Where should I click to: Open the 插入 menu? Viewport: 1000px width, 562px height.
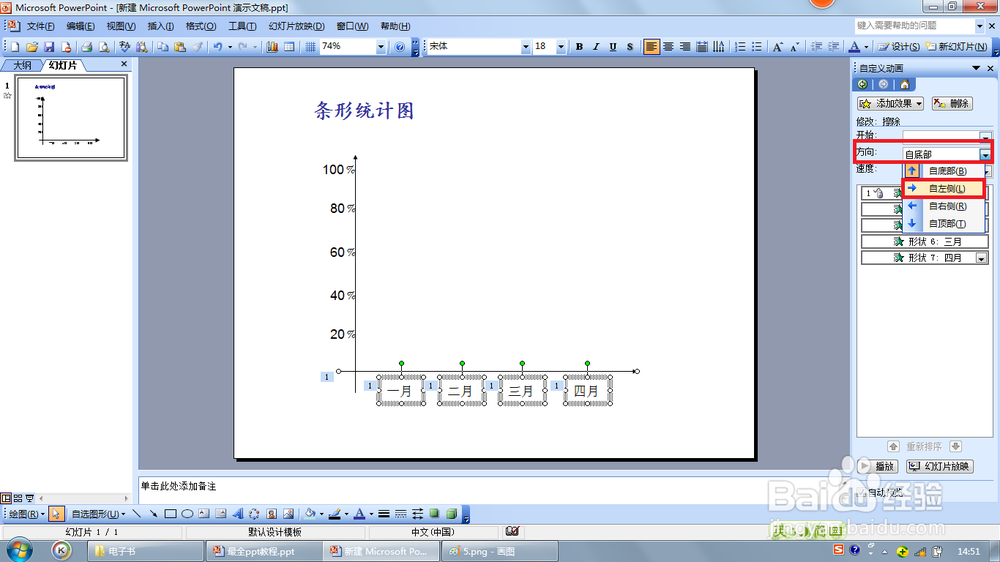tap(160, 26)
